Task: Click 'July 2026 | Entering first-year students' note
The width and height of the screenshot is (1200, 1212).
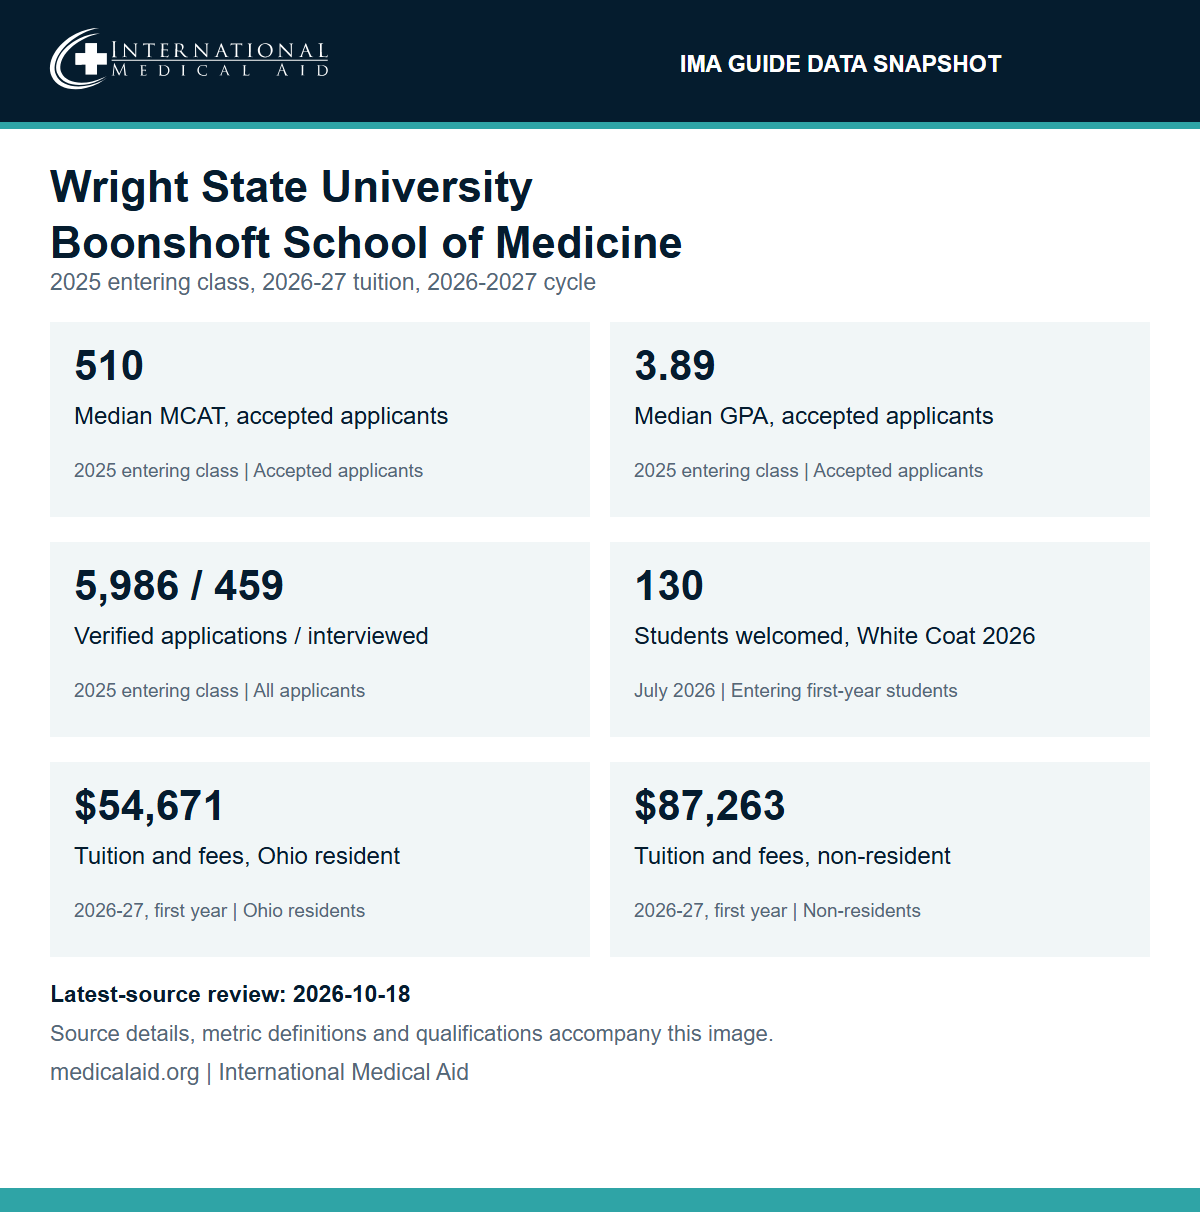Action: click(x=796, y=691)
